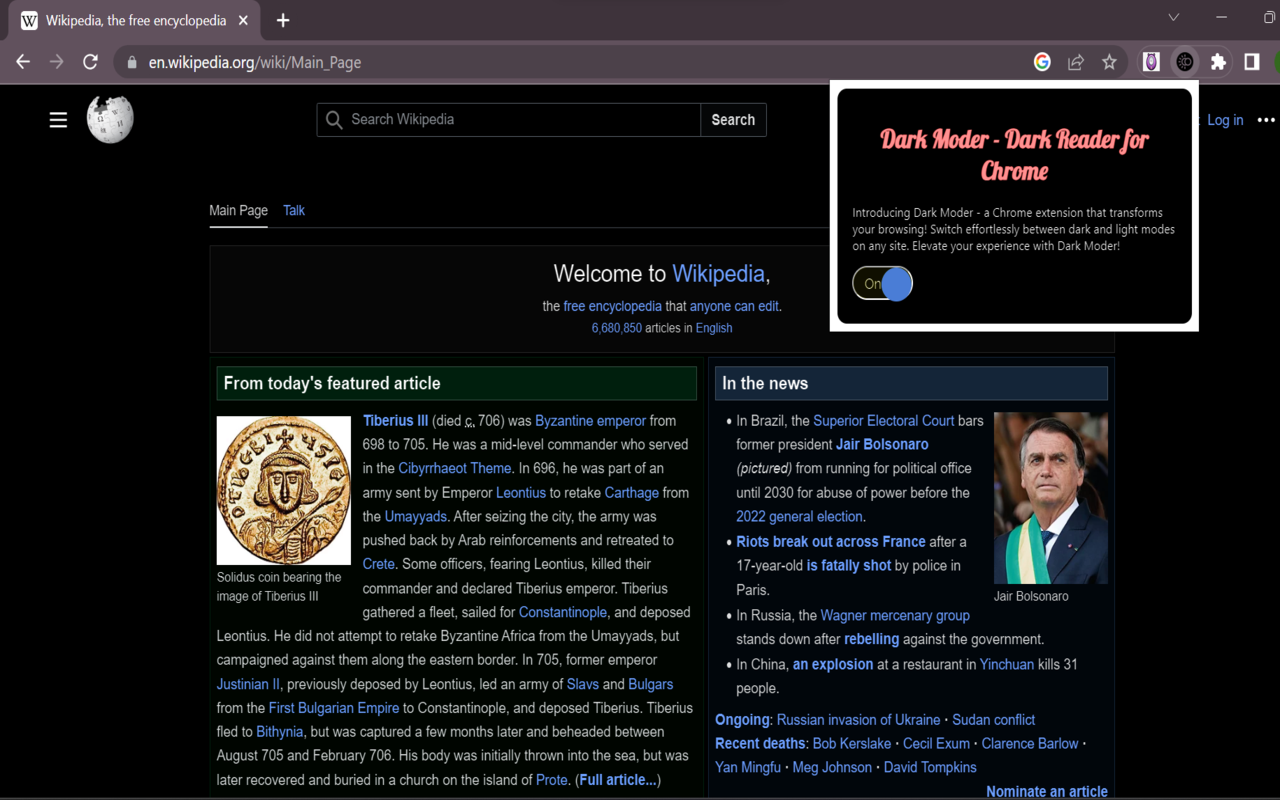Follow the Constantinople link

coord(563,612)
